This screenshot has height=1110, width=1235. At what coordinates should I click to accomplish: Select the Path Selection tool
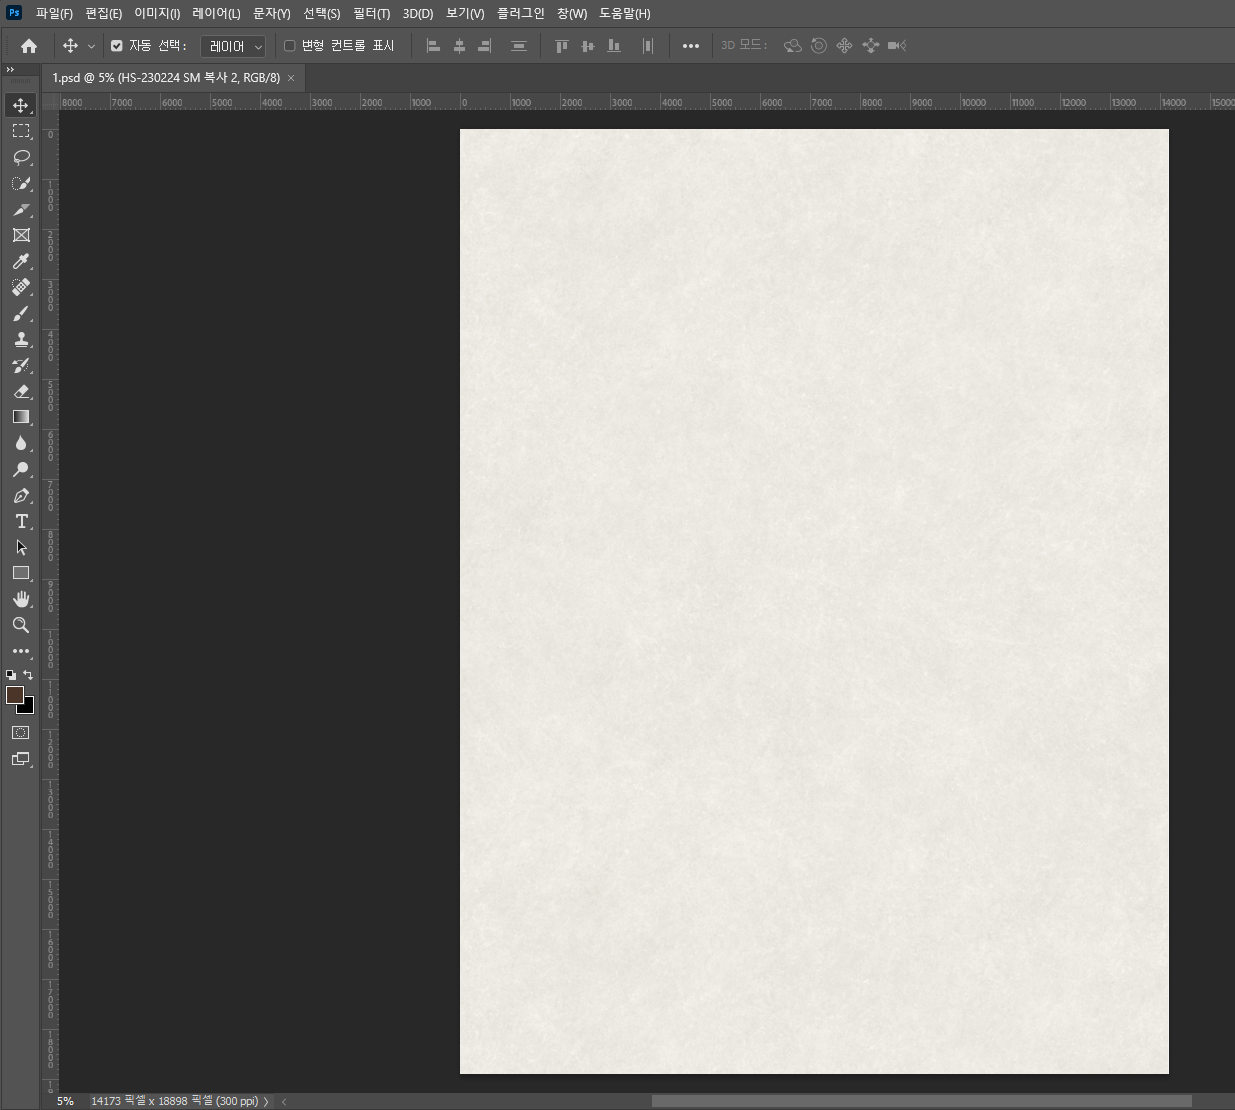click(21, 547)
